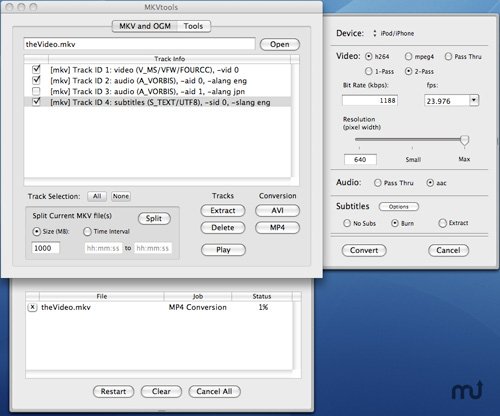Open subtitles Options button
500x416 pixels.
pyautogui.click(x=399, y=207)
